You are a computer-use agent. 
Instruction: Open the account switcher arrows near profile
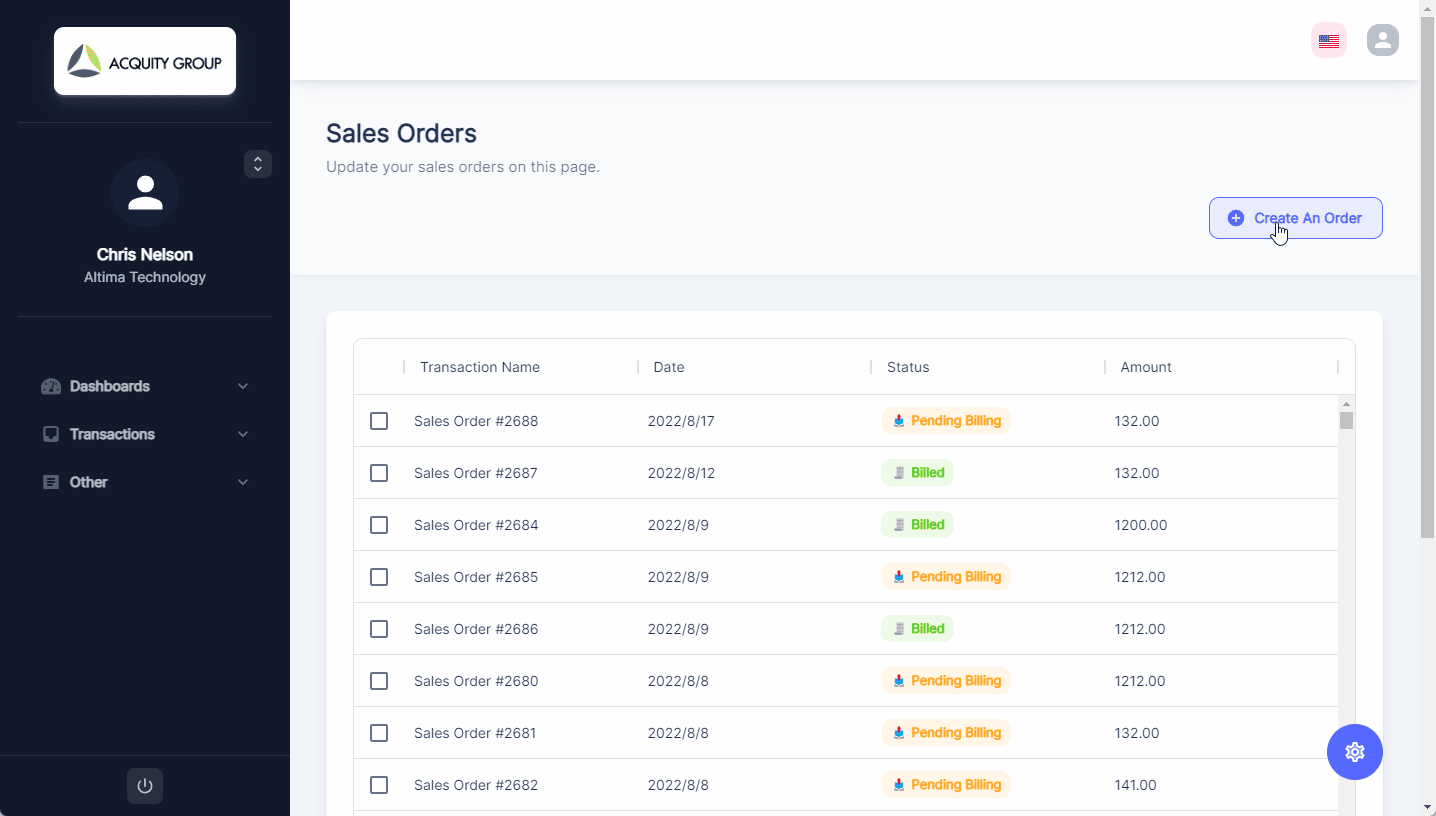coord(257,164)
